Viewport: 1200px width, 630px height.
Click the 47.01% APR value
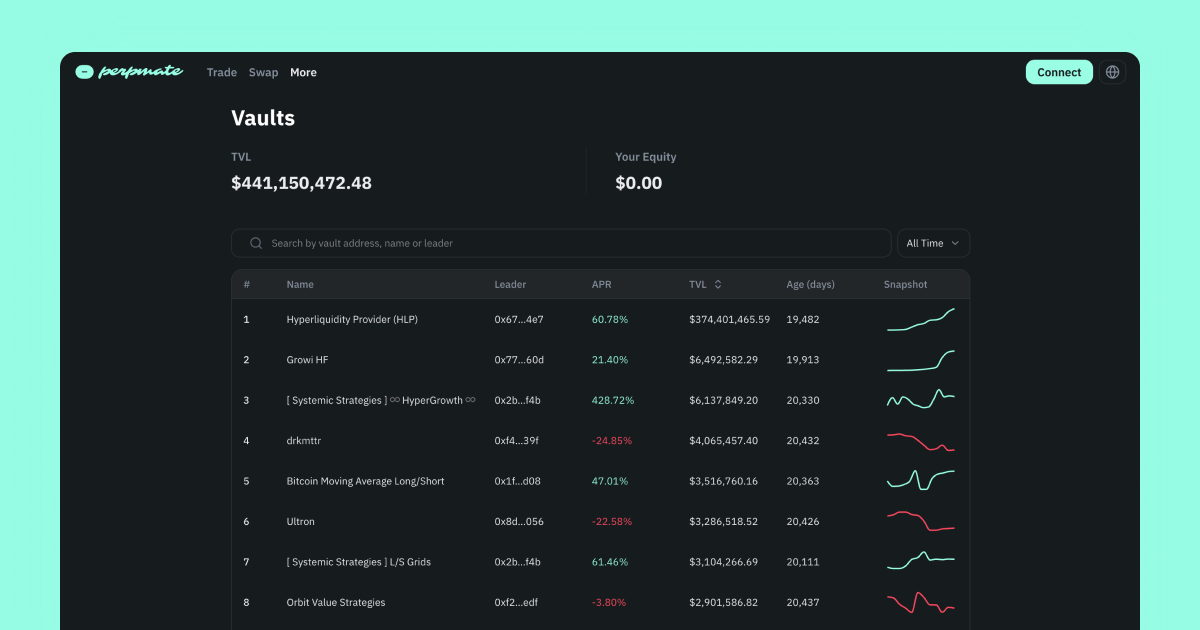pyautogui.click(x=610, y=481)
